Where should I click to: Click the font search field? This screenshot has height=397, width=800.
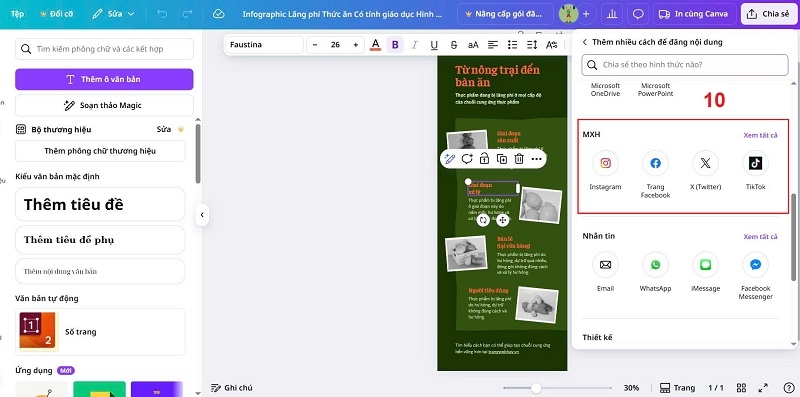pos(104,49)
